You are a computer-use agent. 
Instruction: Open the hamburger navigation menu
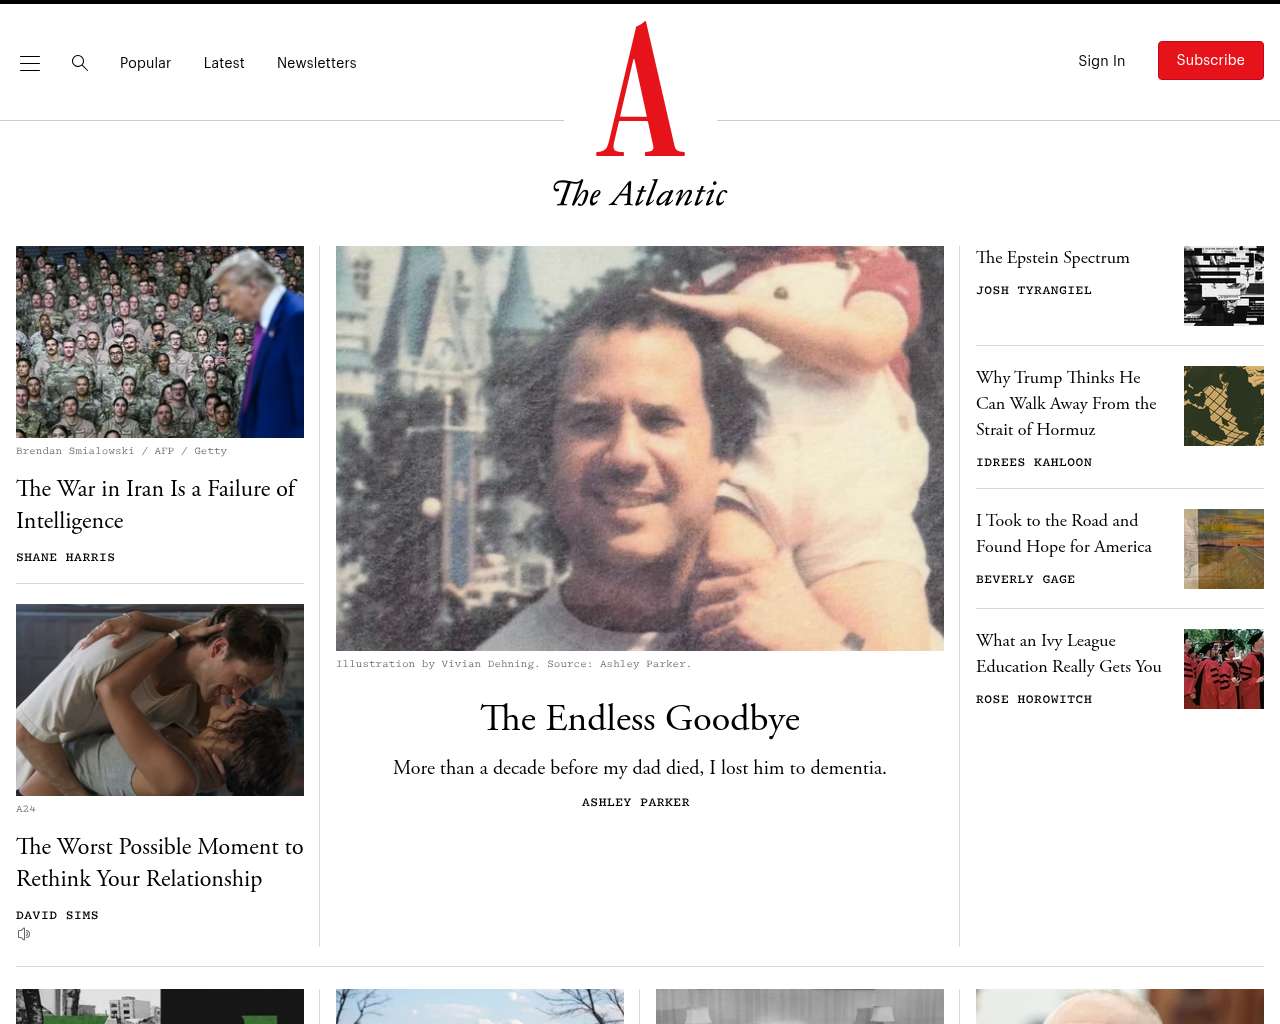(x=30, y=63)
